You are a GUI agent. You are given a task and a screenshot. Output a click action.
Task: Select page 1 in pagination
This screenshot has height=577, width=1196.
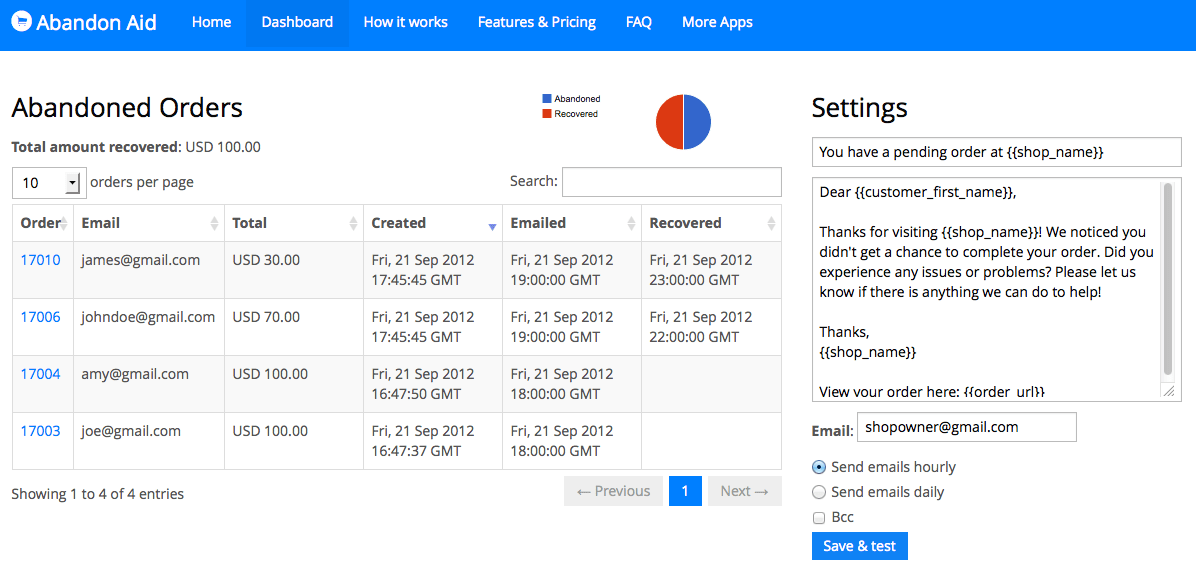coord(686,491)
